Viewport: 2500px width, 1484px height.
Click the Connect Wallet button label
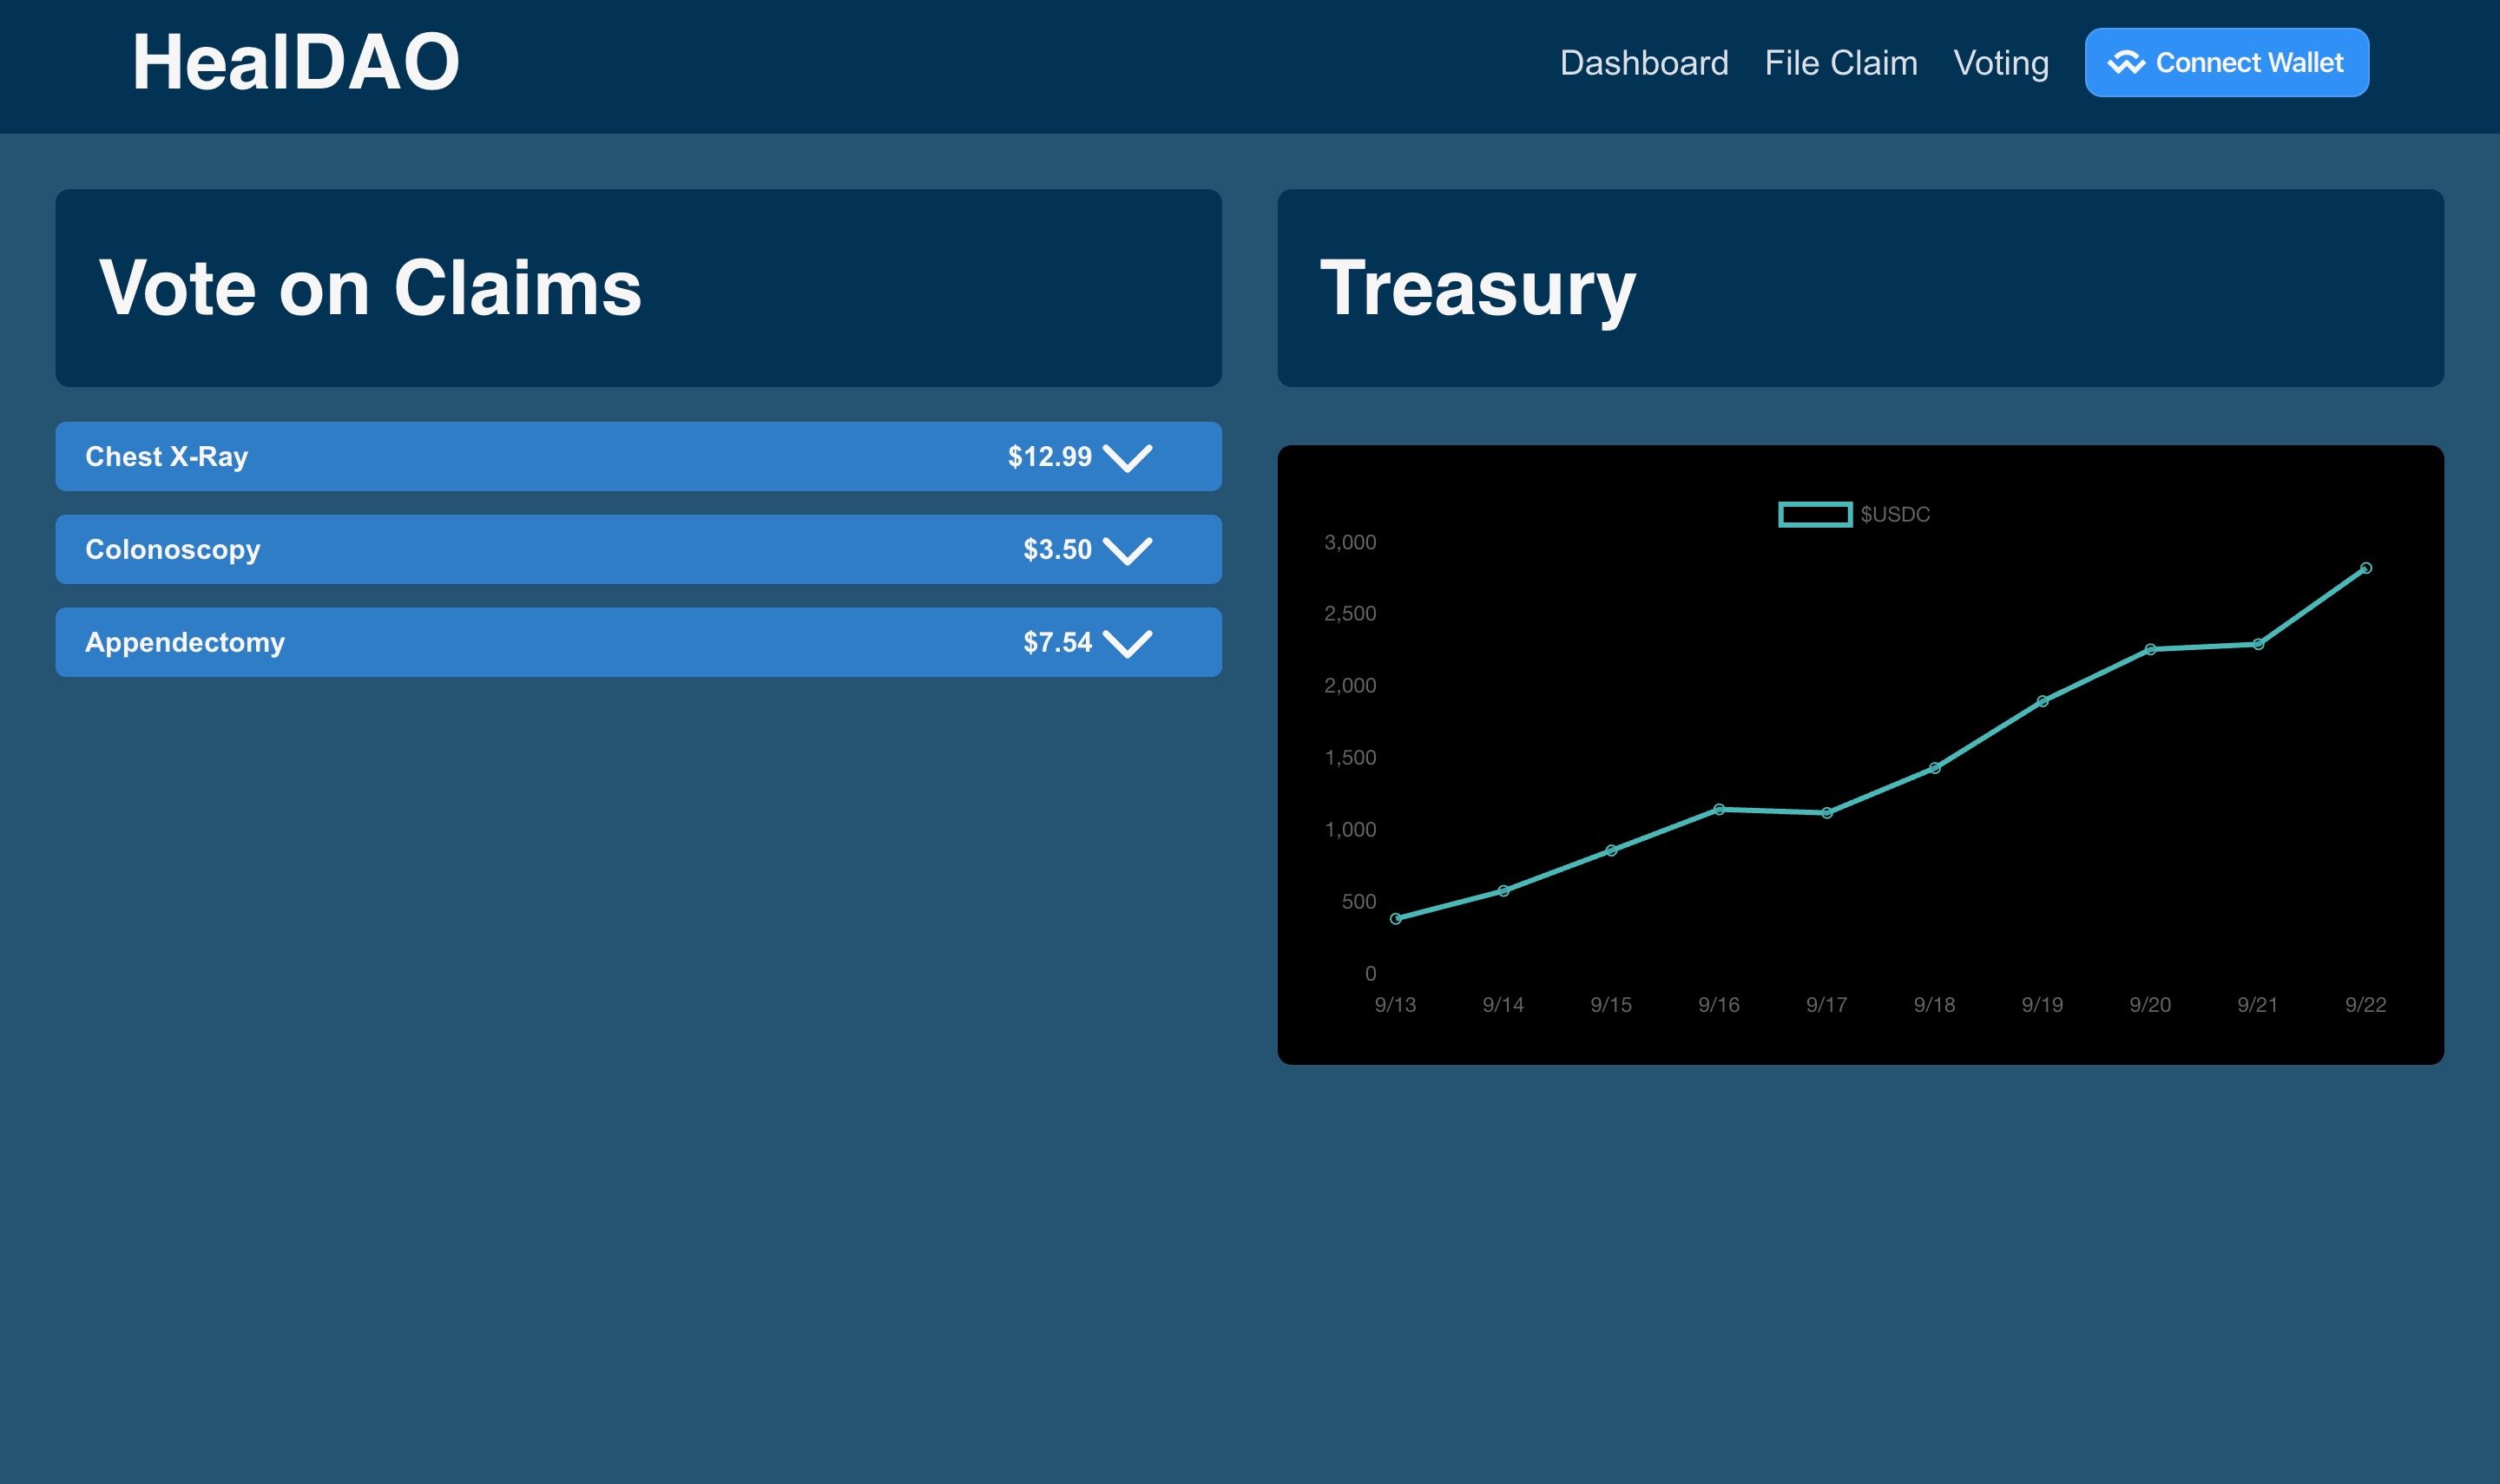click(2249, 63)
